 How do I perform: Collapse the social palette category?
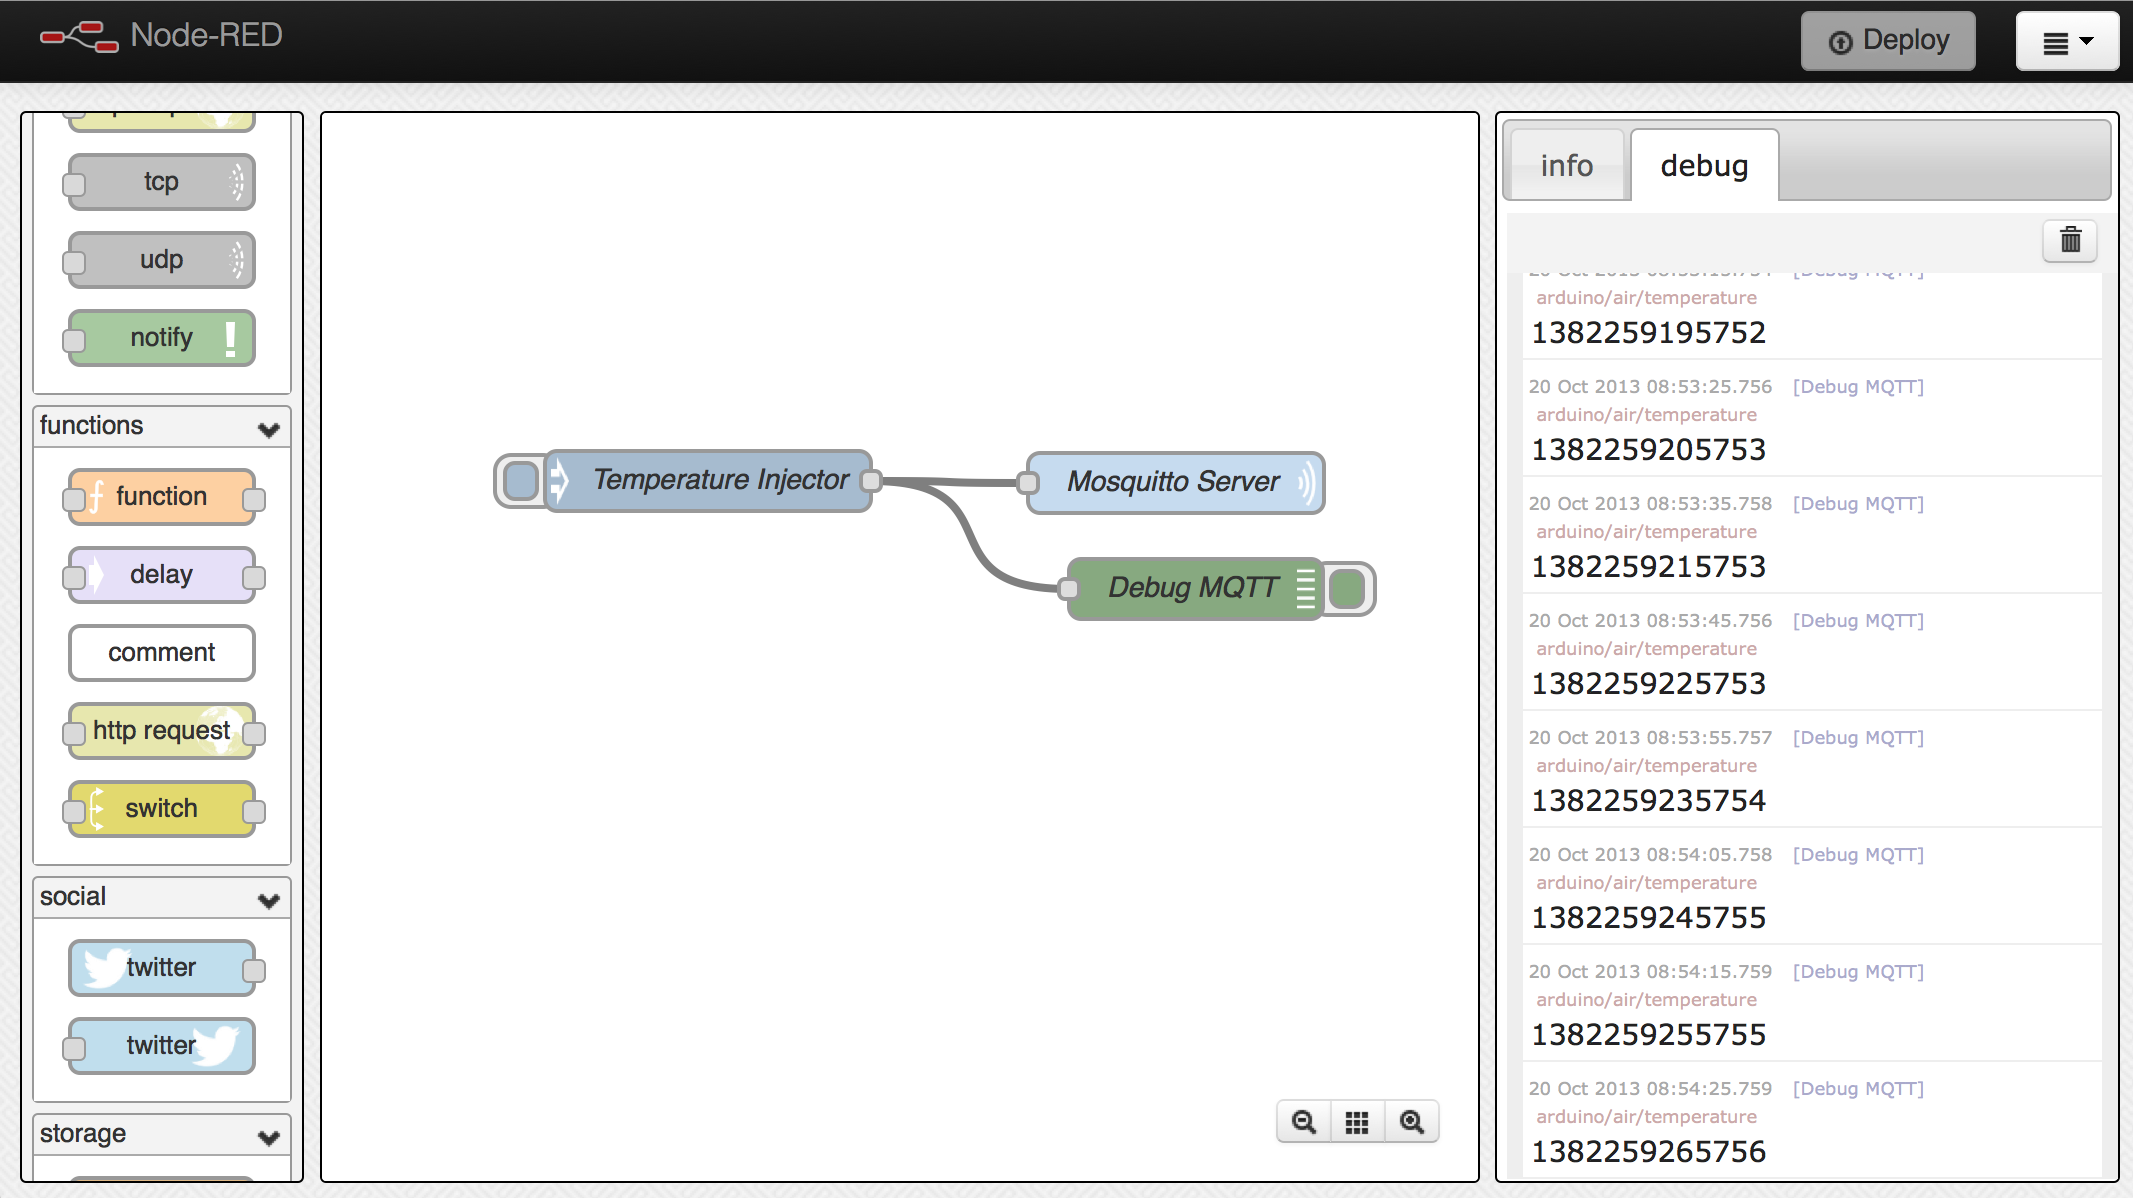point(268,901)
